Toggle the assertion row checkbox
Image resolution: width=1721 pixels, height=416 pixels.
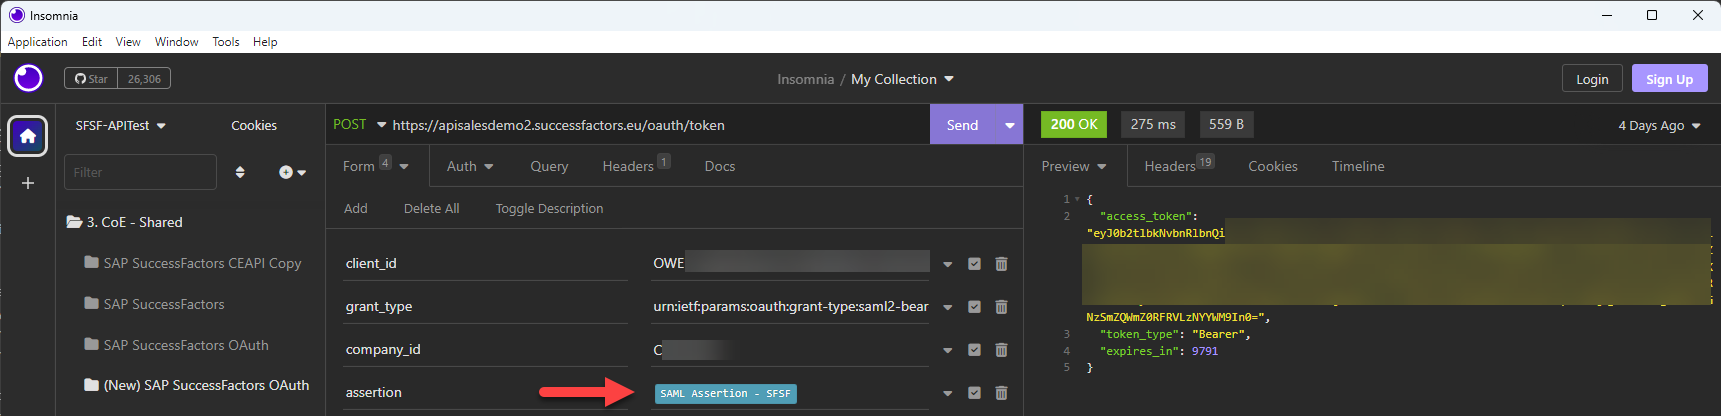[974, 393]
